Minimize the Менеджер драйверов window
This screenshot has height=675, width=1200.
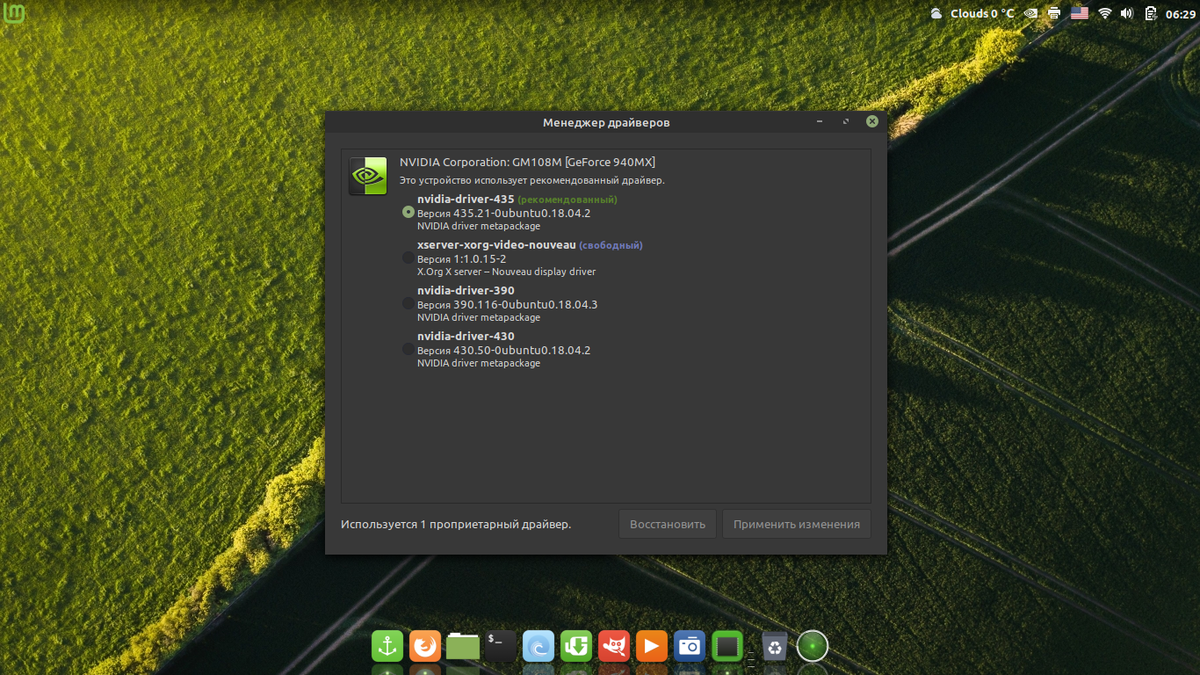(x=819, y=121)
